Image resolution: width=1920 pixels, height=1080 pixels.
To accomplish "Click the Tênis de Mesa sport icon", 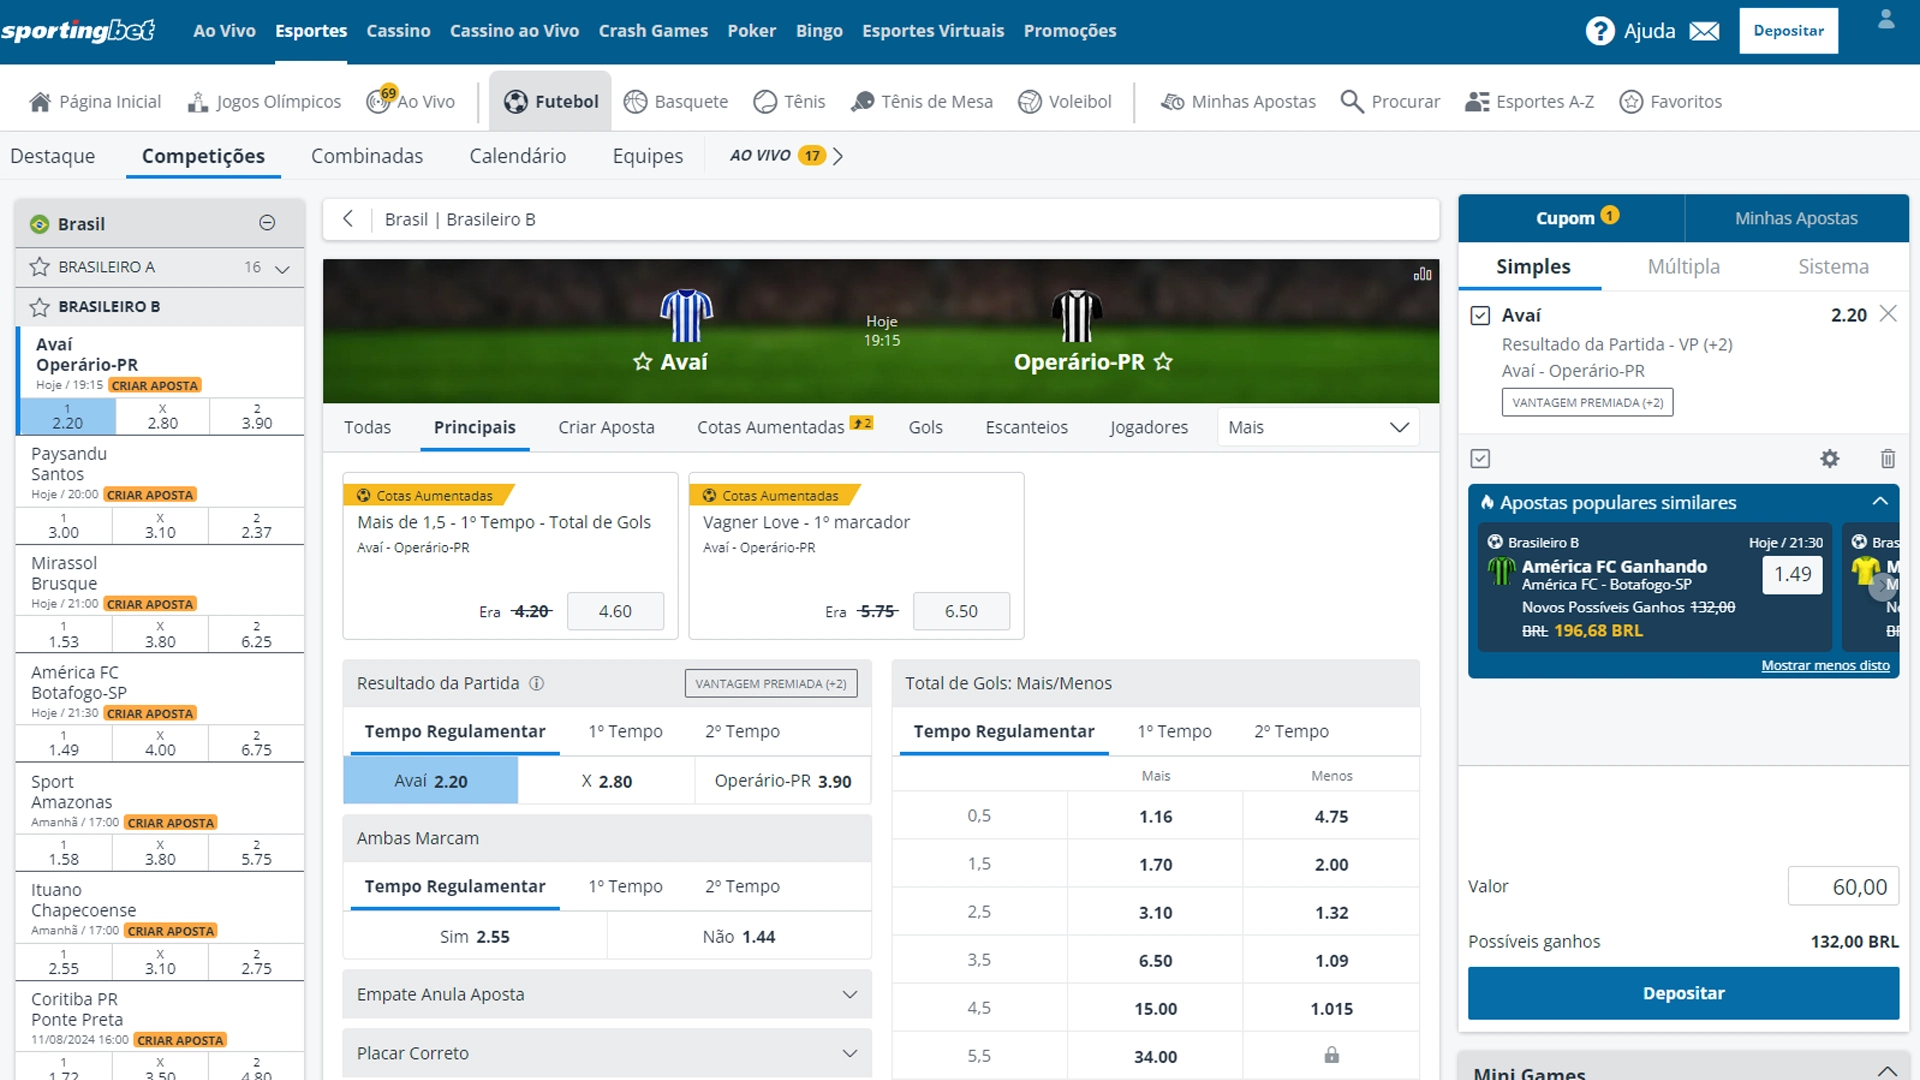I will click(x=862, y=100).
